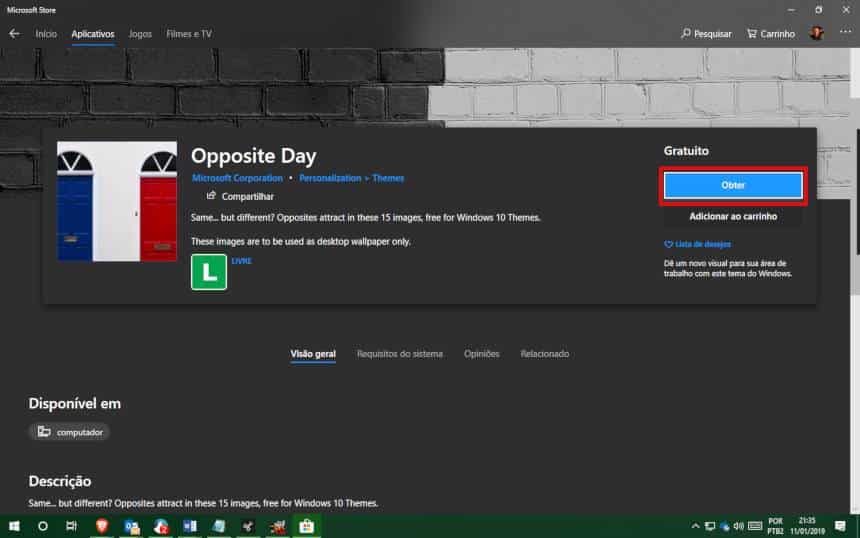Open the LIVRE rating link
Image resolution: width=860 pixels, height=538 pixels.
tap(241, 261)
